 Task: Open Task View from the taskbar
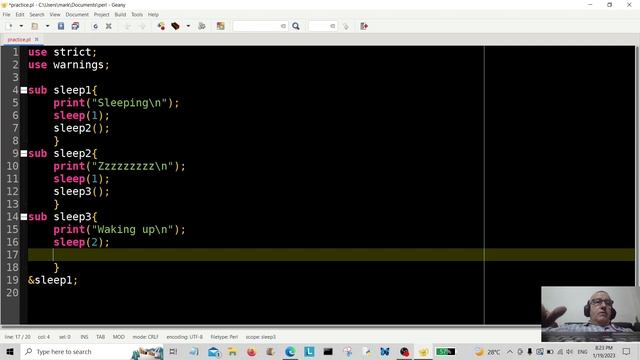pyautogui.click(x=173, y=351)
